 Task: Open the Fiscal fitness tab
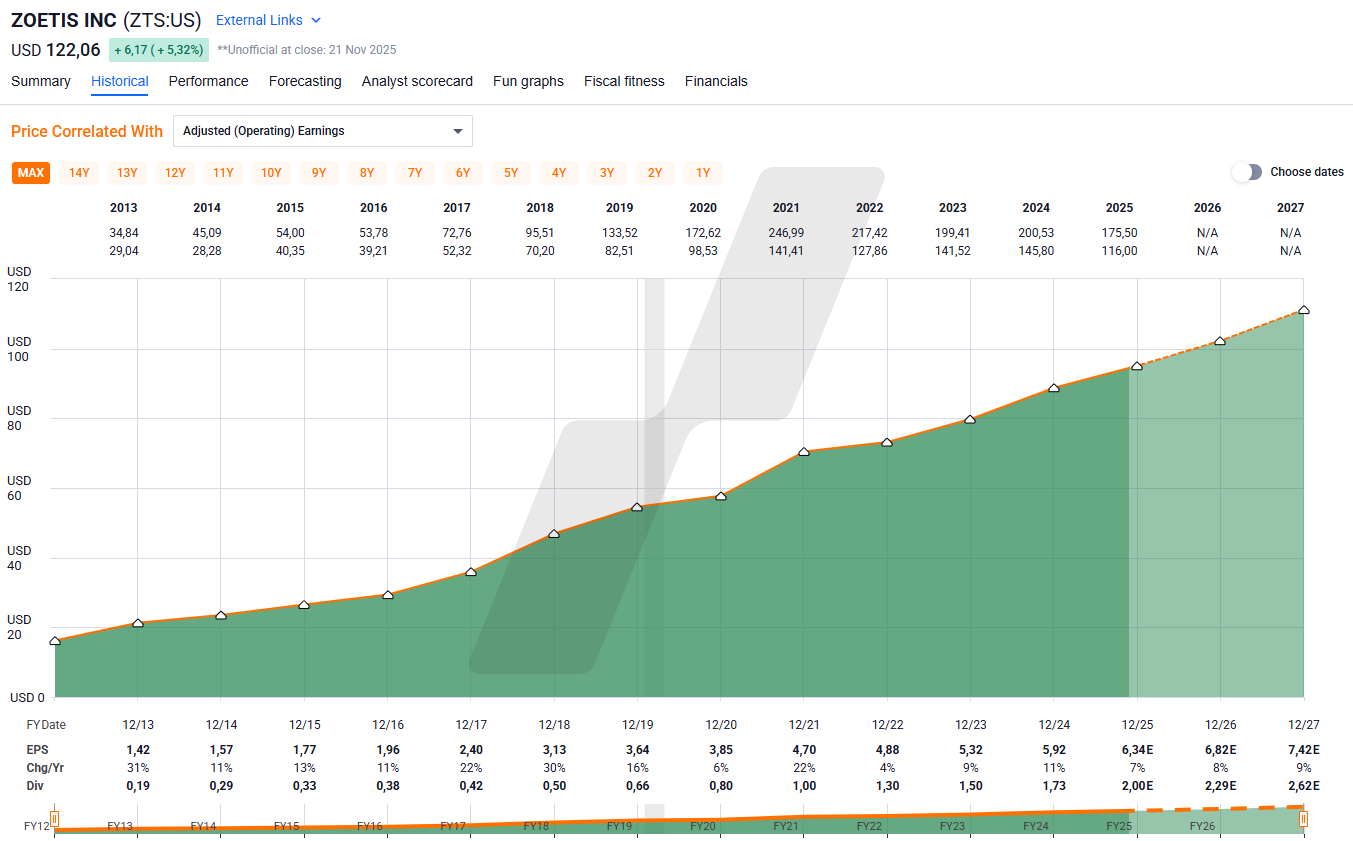point(624,81)
